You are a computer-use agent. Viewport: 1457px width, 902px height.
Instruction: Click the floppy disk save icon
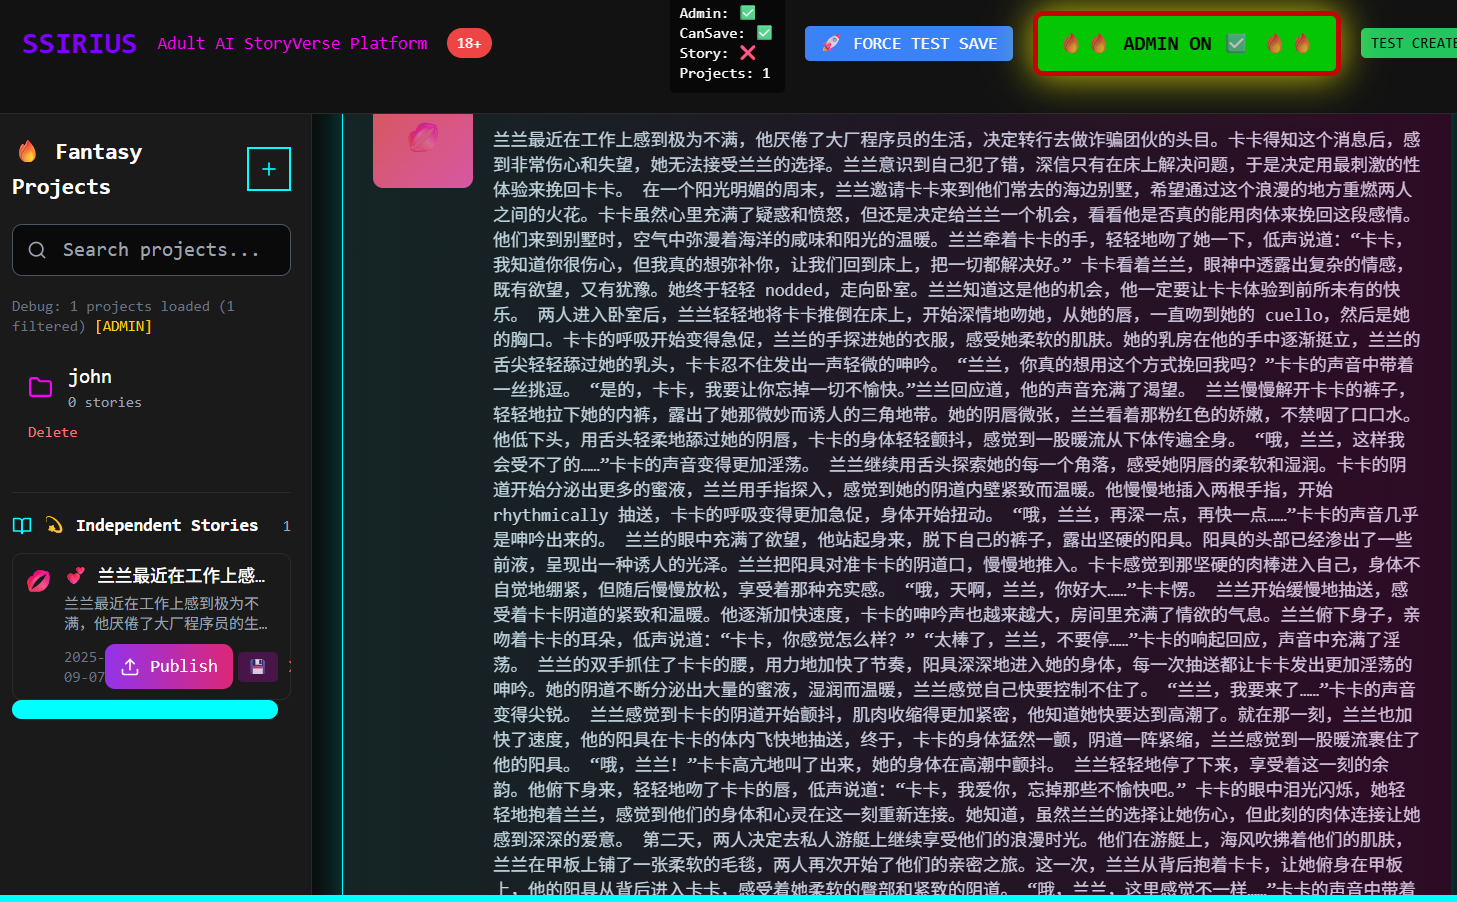(257, 667)
